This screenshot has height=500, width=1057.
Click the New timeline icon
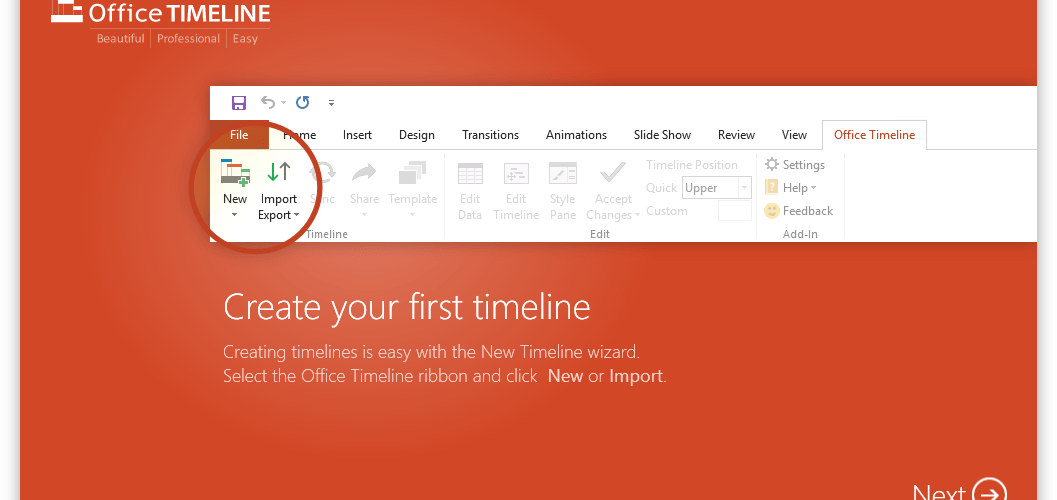(x=235, y=173)
